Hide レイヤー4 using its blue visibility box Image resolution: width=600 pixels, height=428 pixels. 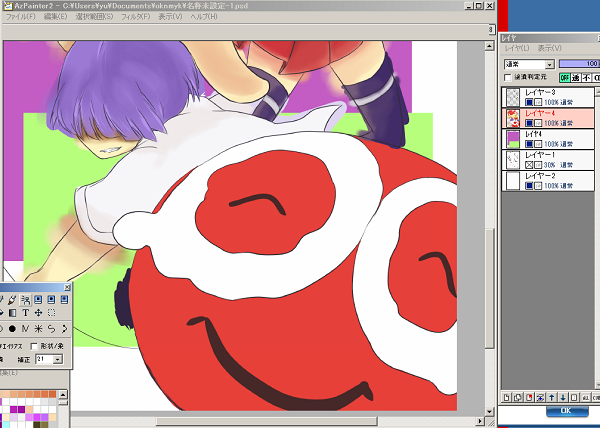click(x=529, y=123)
